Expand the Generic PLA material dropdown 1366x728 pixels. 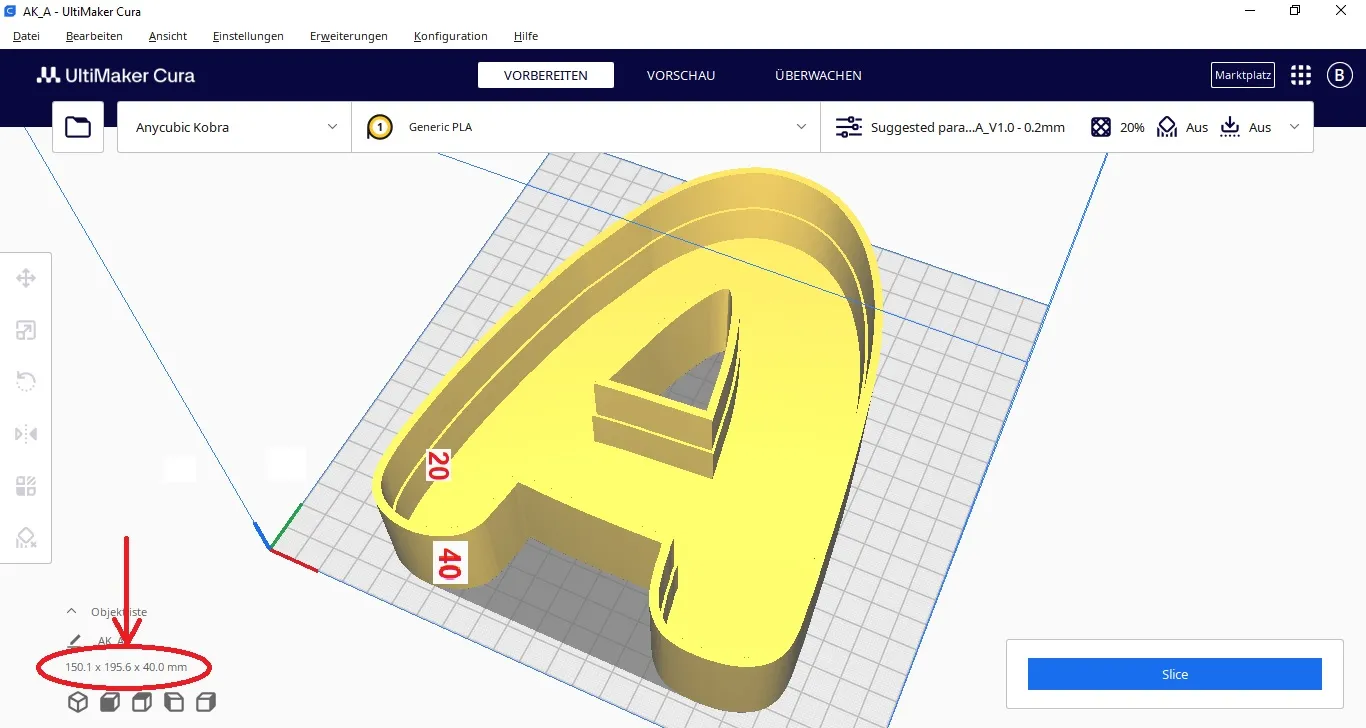click(x=586, y=127)
